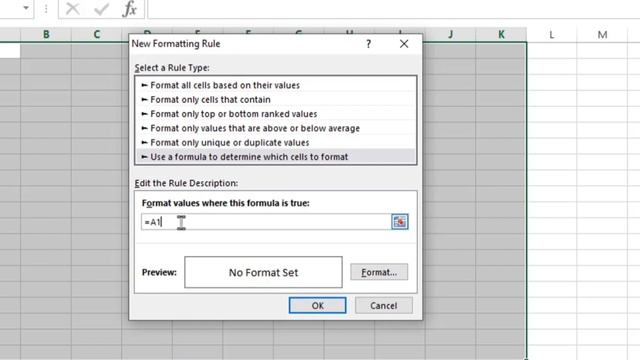Click the range selector icon in formula field
640x360 pixels.
tap(400, 222)
